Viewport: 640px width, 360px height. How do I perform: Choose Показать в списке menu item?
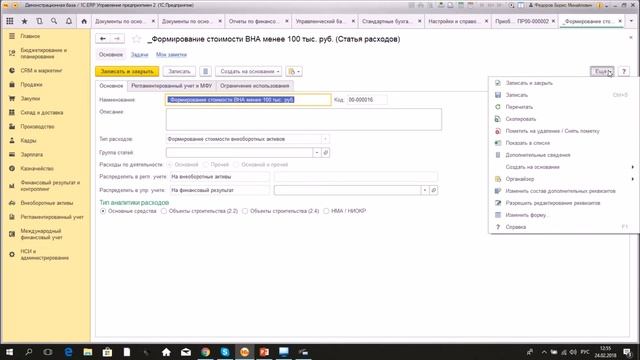(x=564, y=143)
